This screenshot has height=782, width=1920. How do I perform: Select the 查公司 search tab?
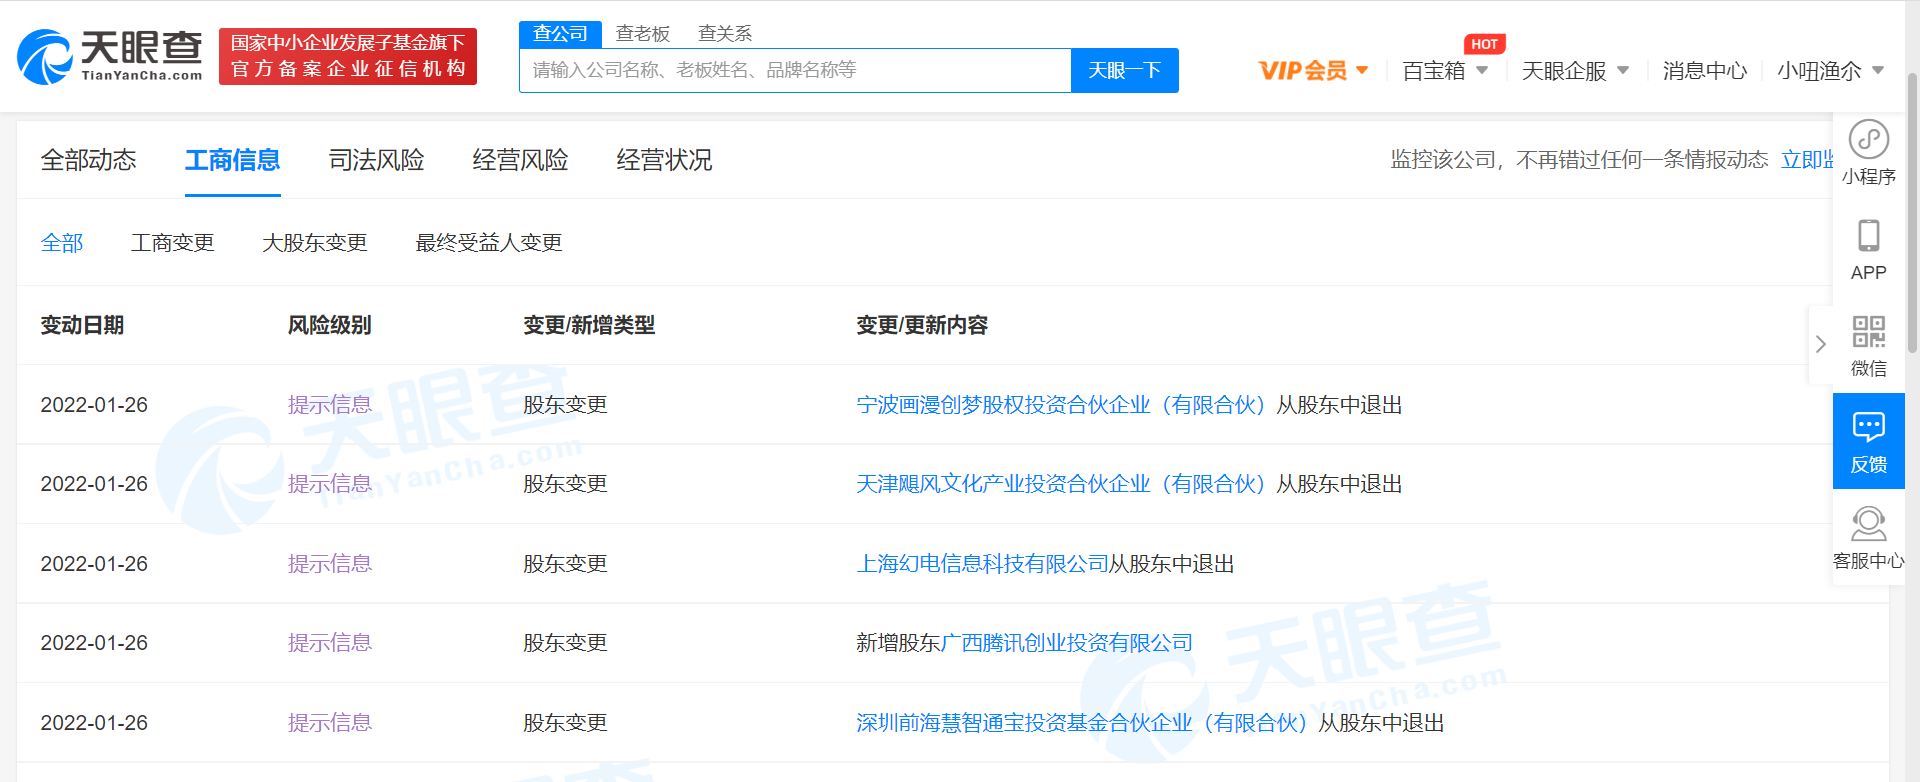click(x=560, y=34)
